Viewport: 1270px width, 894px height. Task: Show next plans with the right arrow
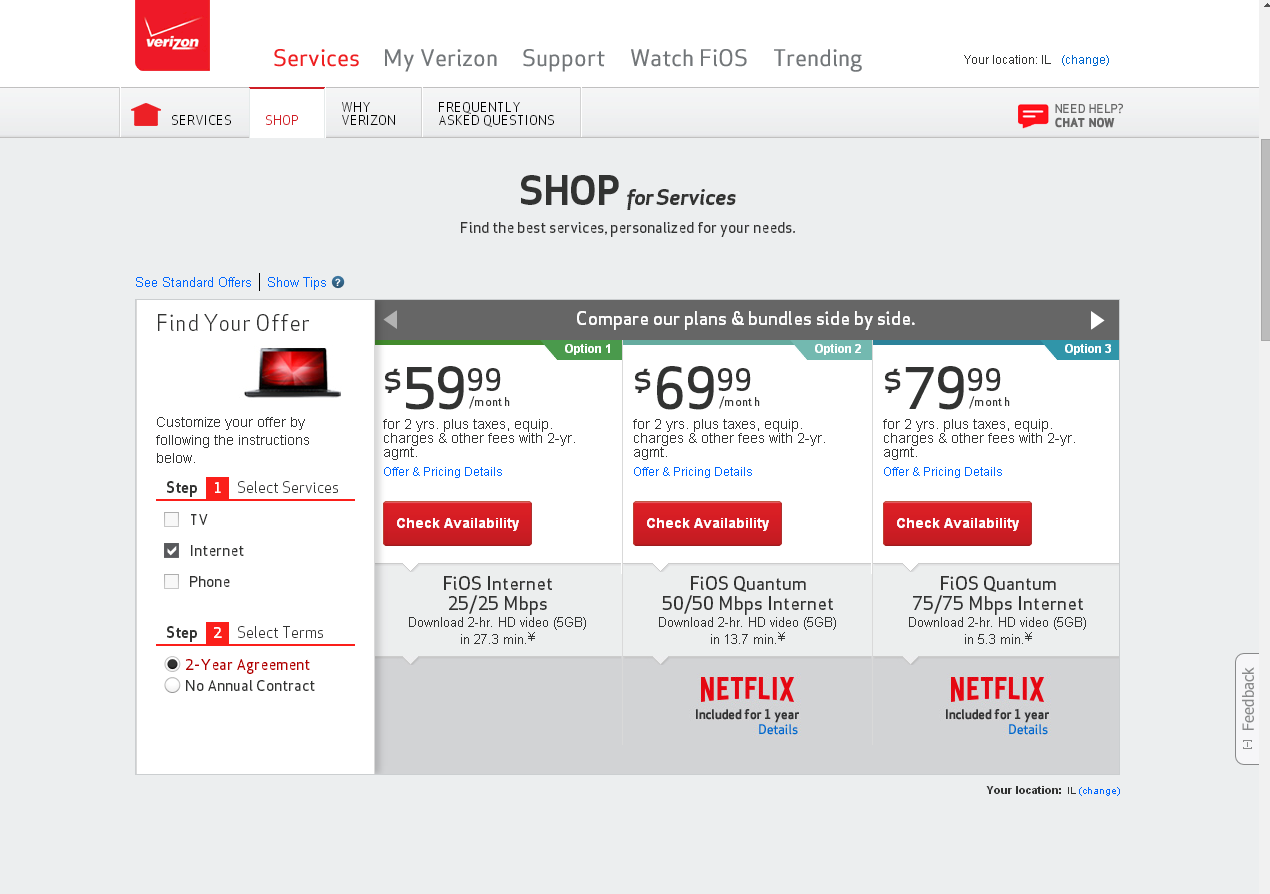pos(1097,320)
